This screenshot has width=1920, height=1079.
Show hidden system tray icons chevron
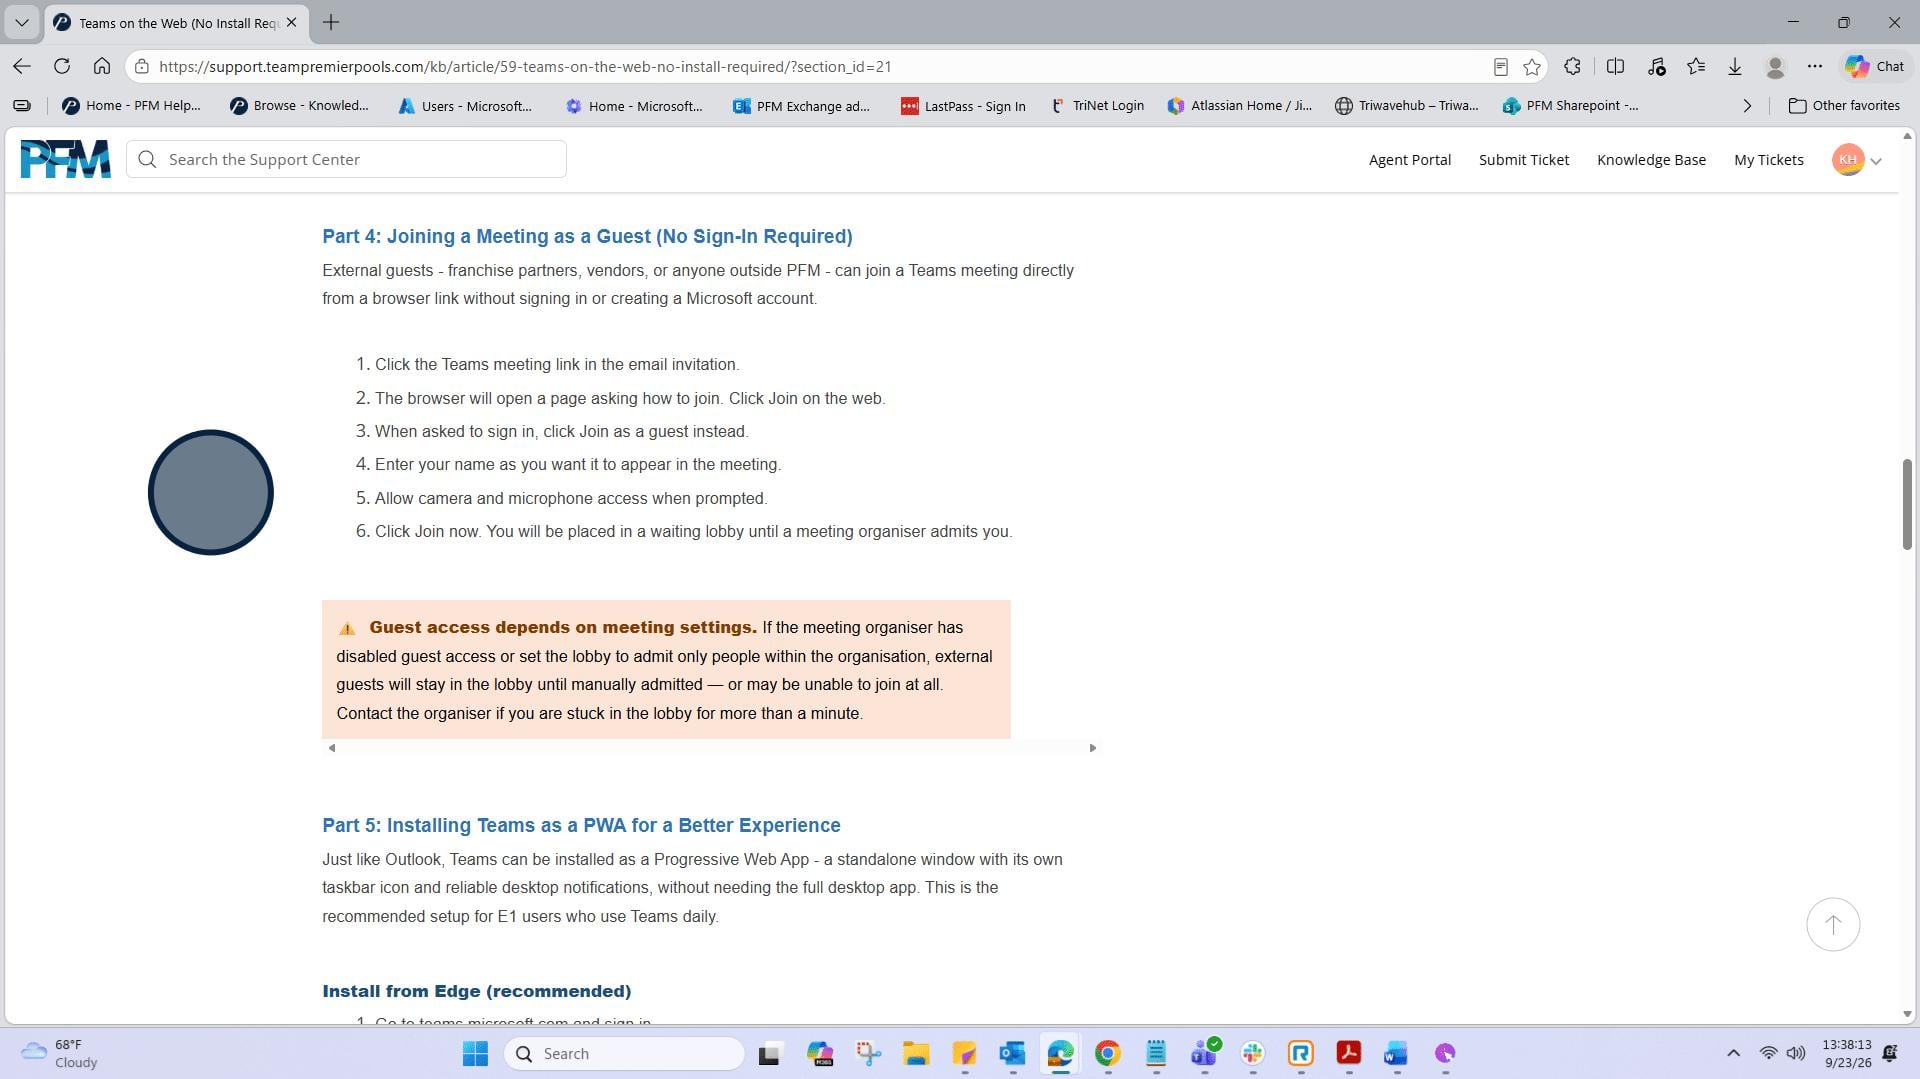point(1733,1053)
